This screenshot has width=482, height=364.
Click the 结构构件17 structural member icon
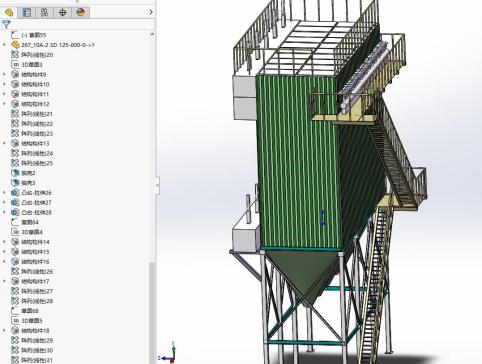pyautogui.click(x=15, y=281)
